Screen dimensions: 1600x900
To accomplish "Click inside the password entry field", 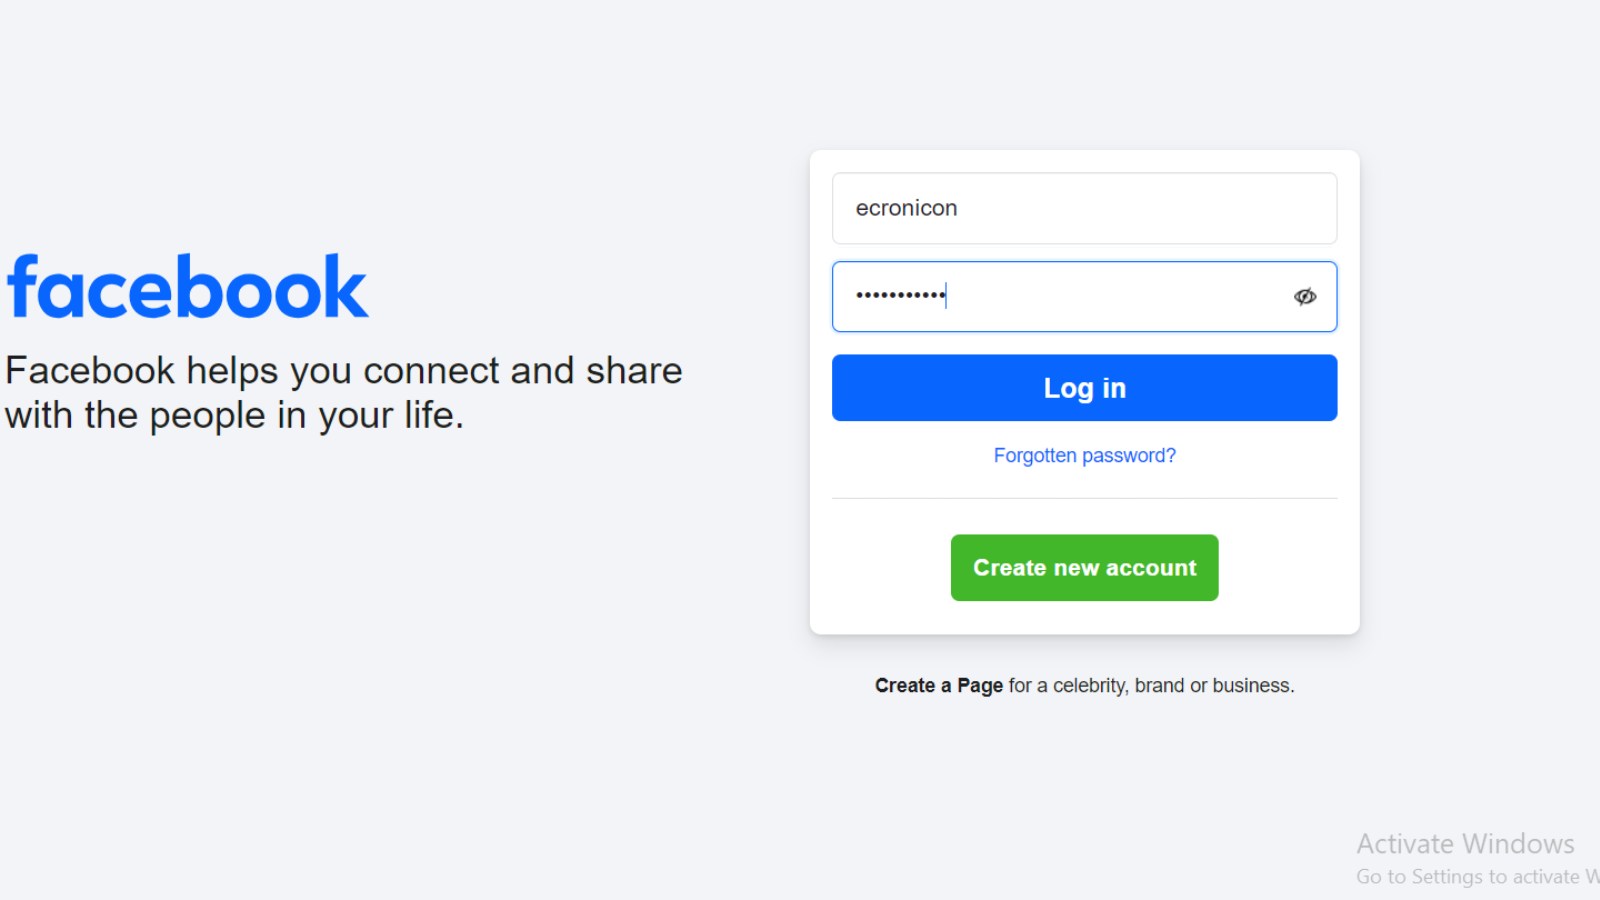I will pos(1060,296).
